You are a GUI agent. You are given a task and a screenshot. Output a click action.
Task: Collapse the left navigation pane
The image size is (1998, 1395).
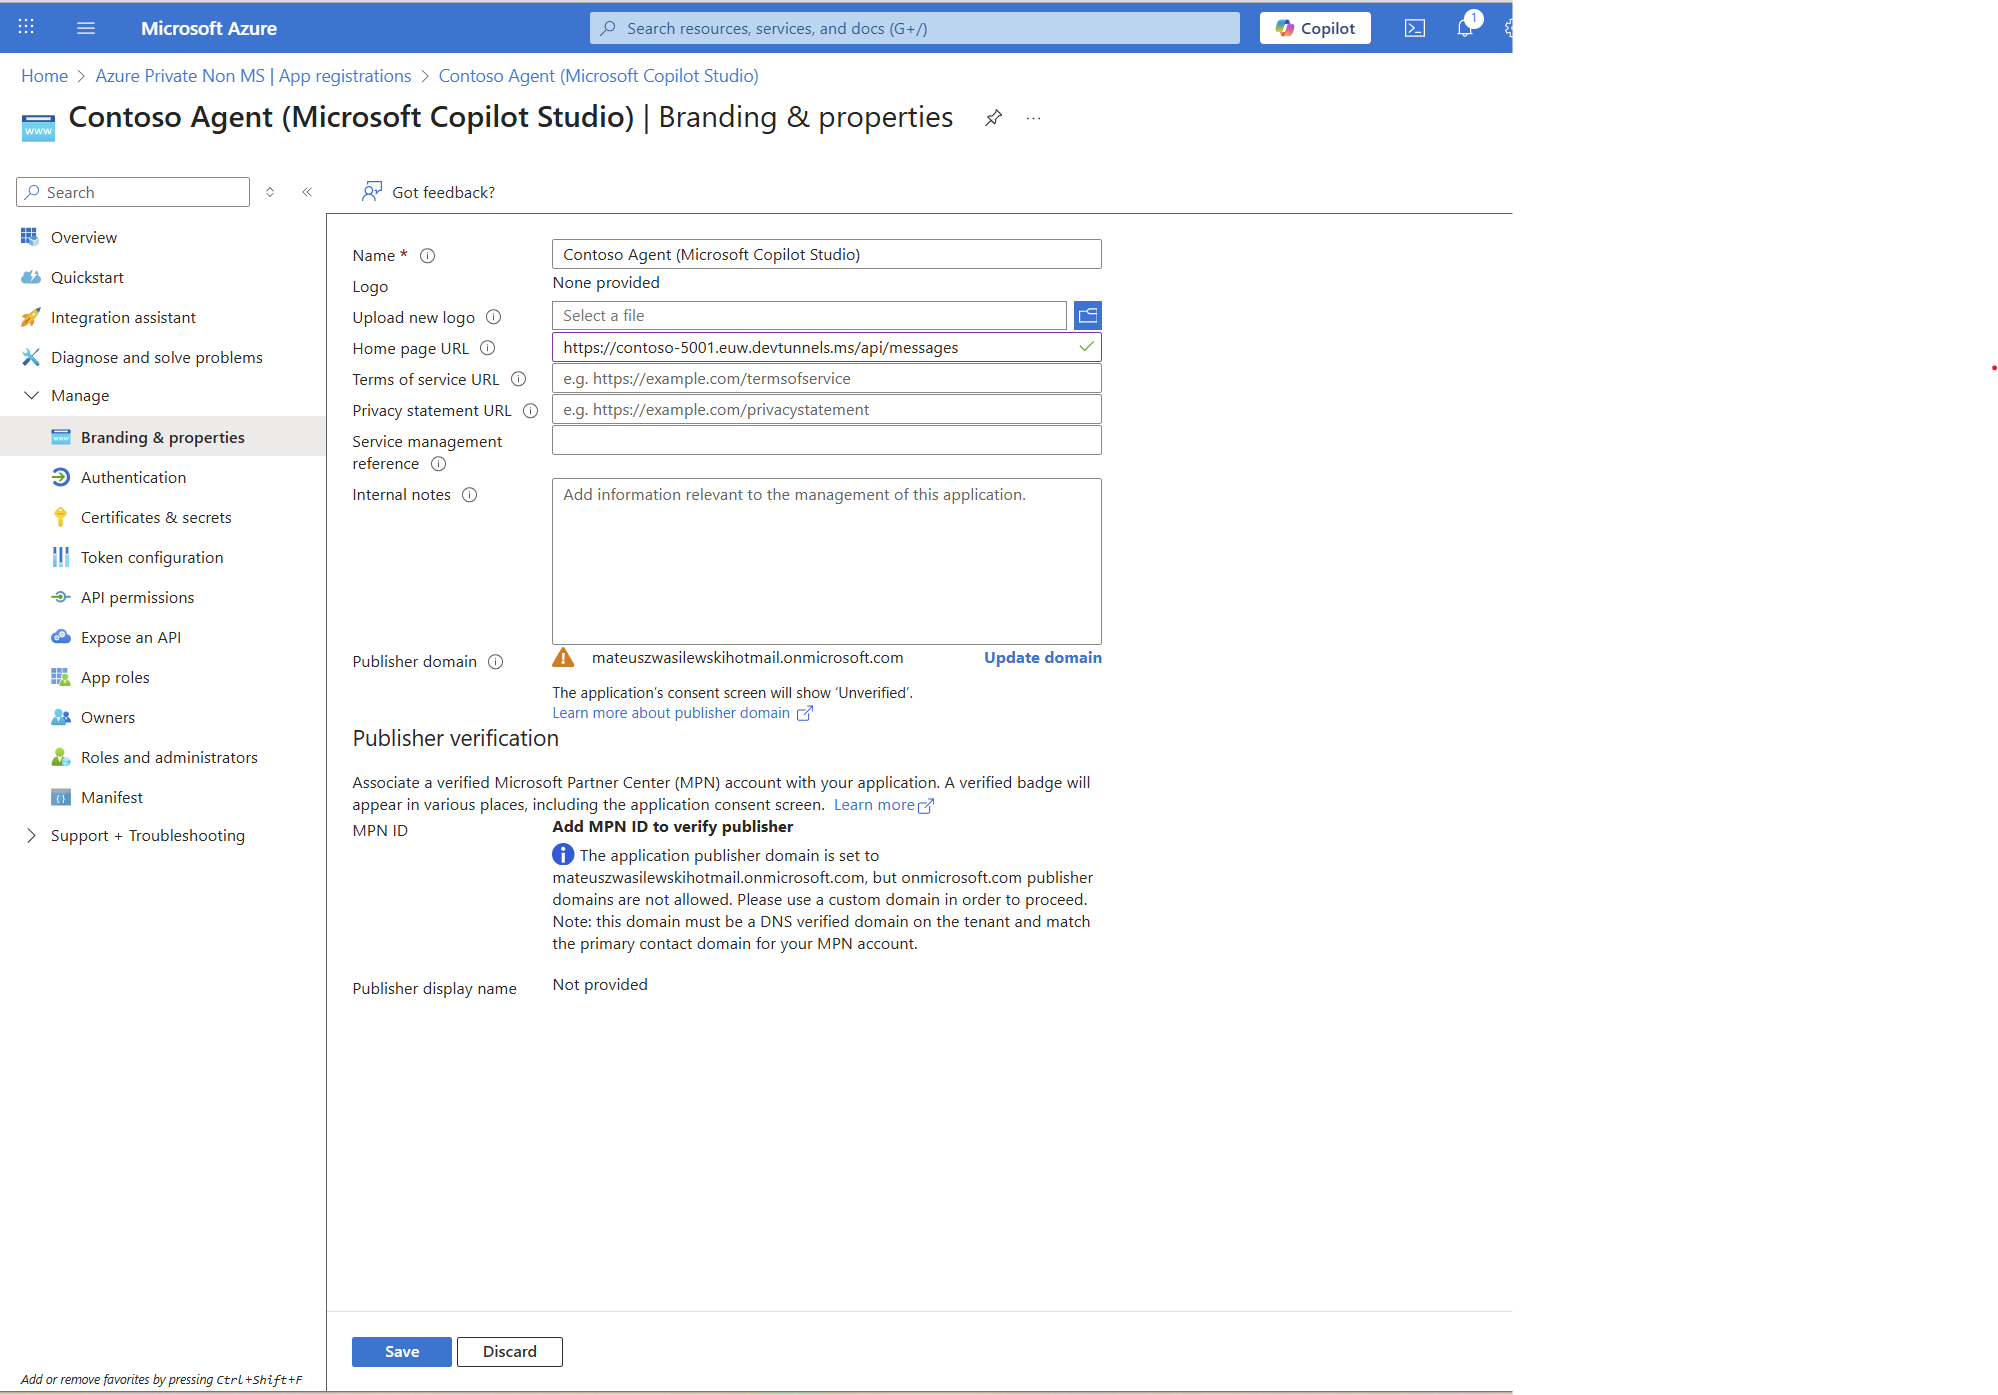coord(307,192)
